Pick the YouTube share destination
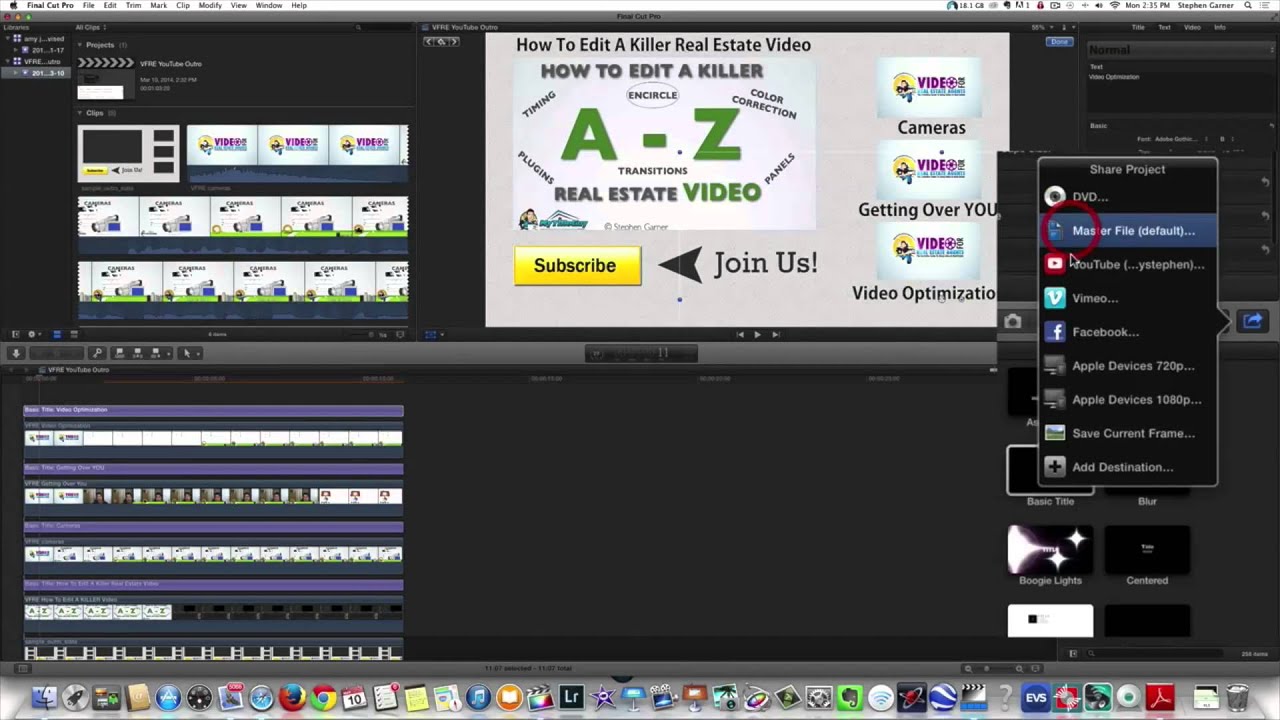This screenshot has width=1280, height=720. click(x=1127, y=265)
